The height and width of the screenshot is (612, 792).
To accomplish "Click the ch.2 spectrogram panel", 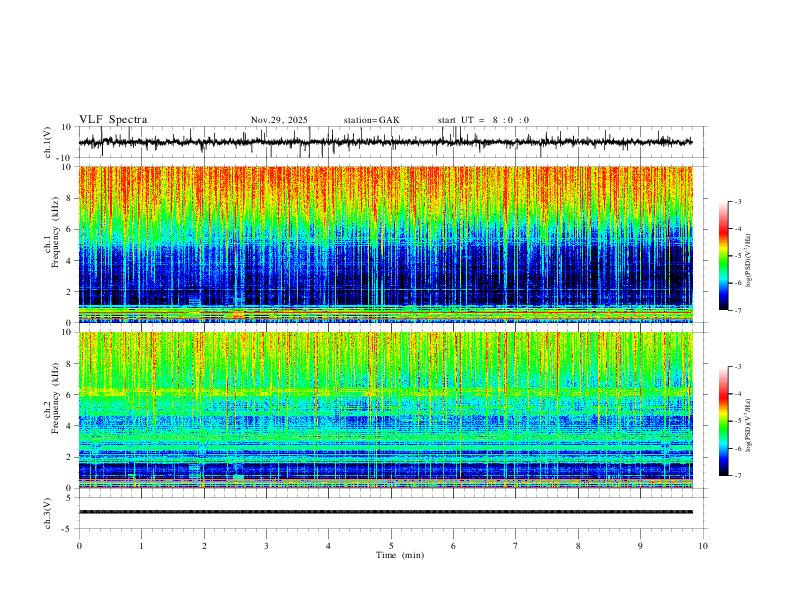I will [x=385, y=410].
